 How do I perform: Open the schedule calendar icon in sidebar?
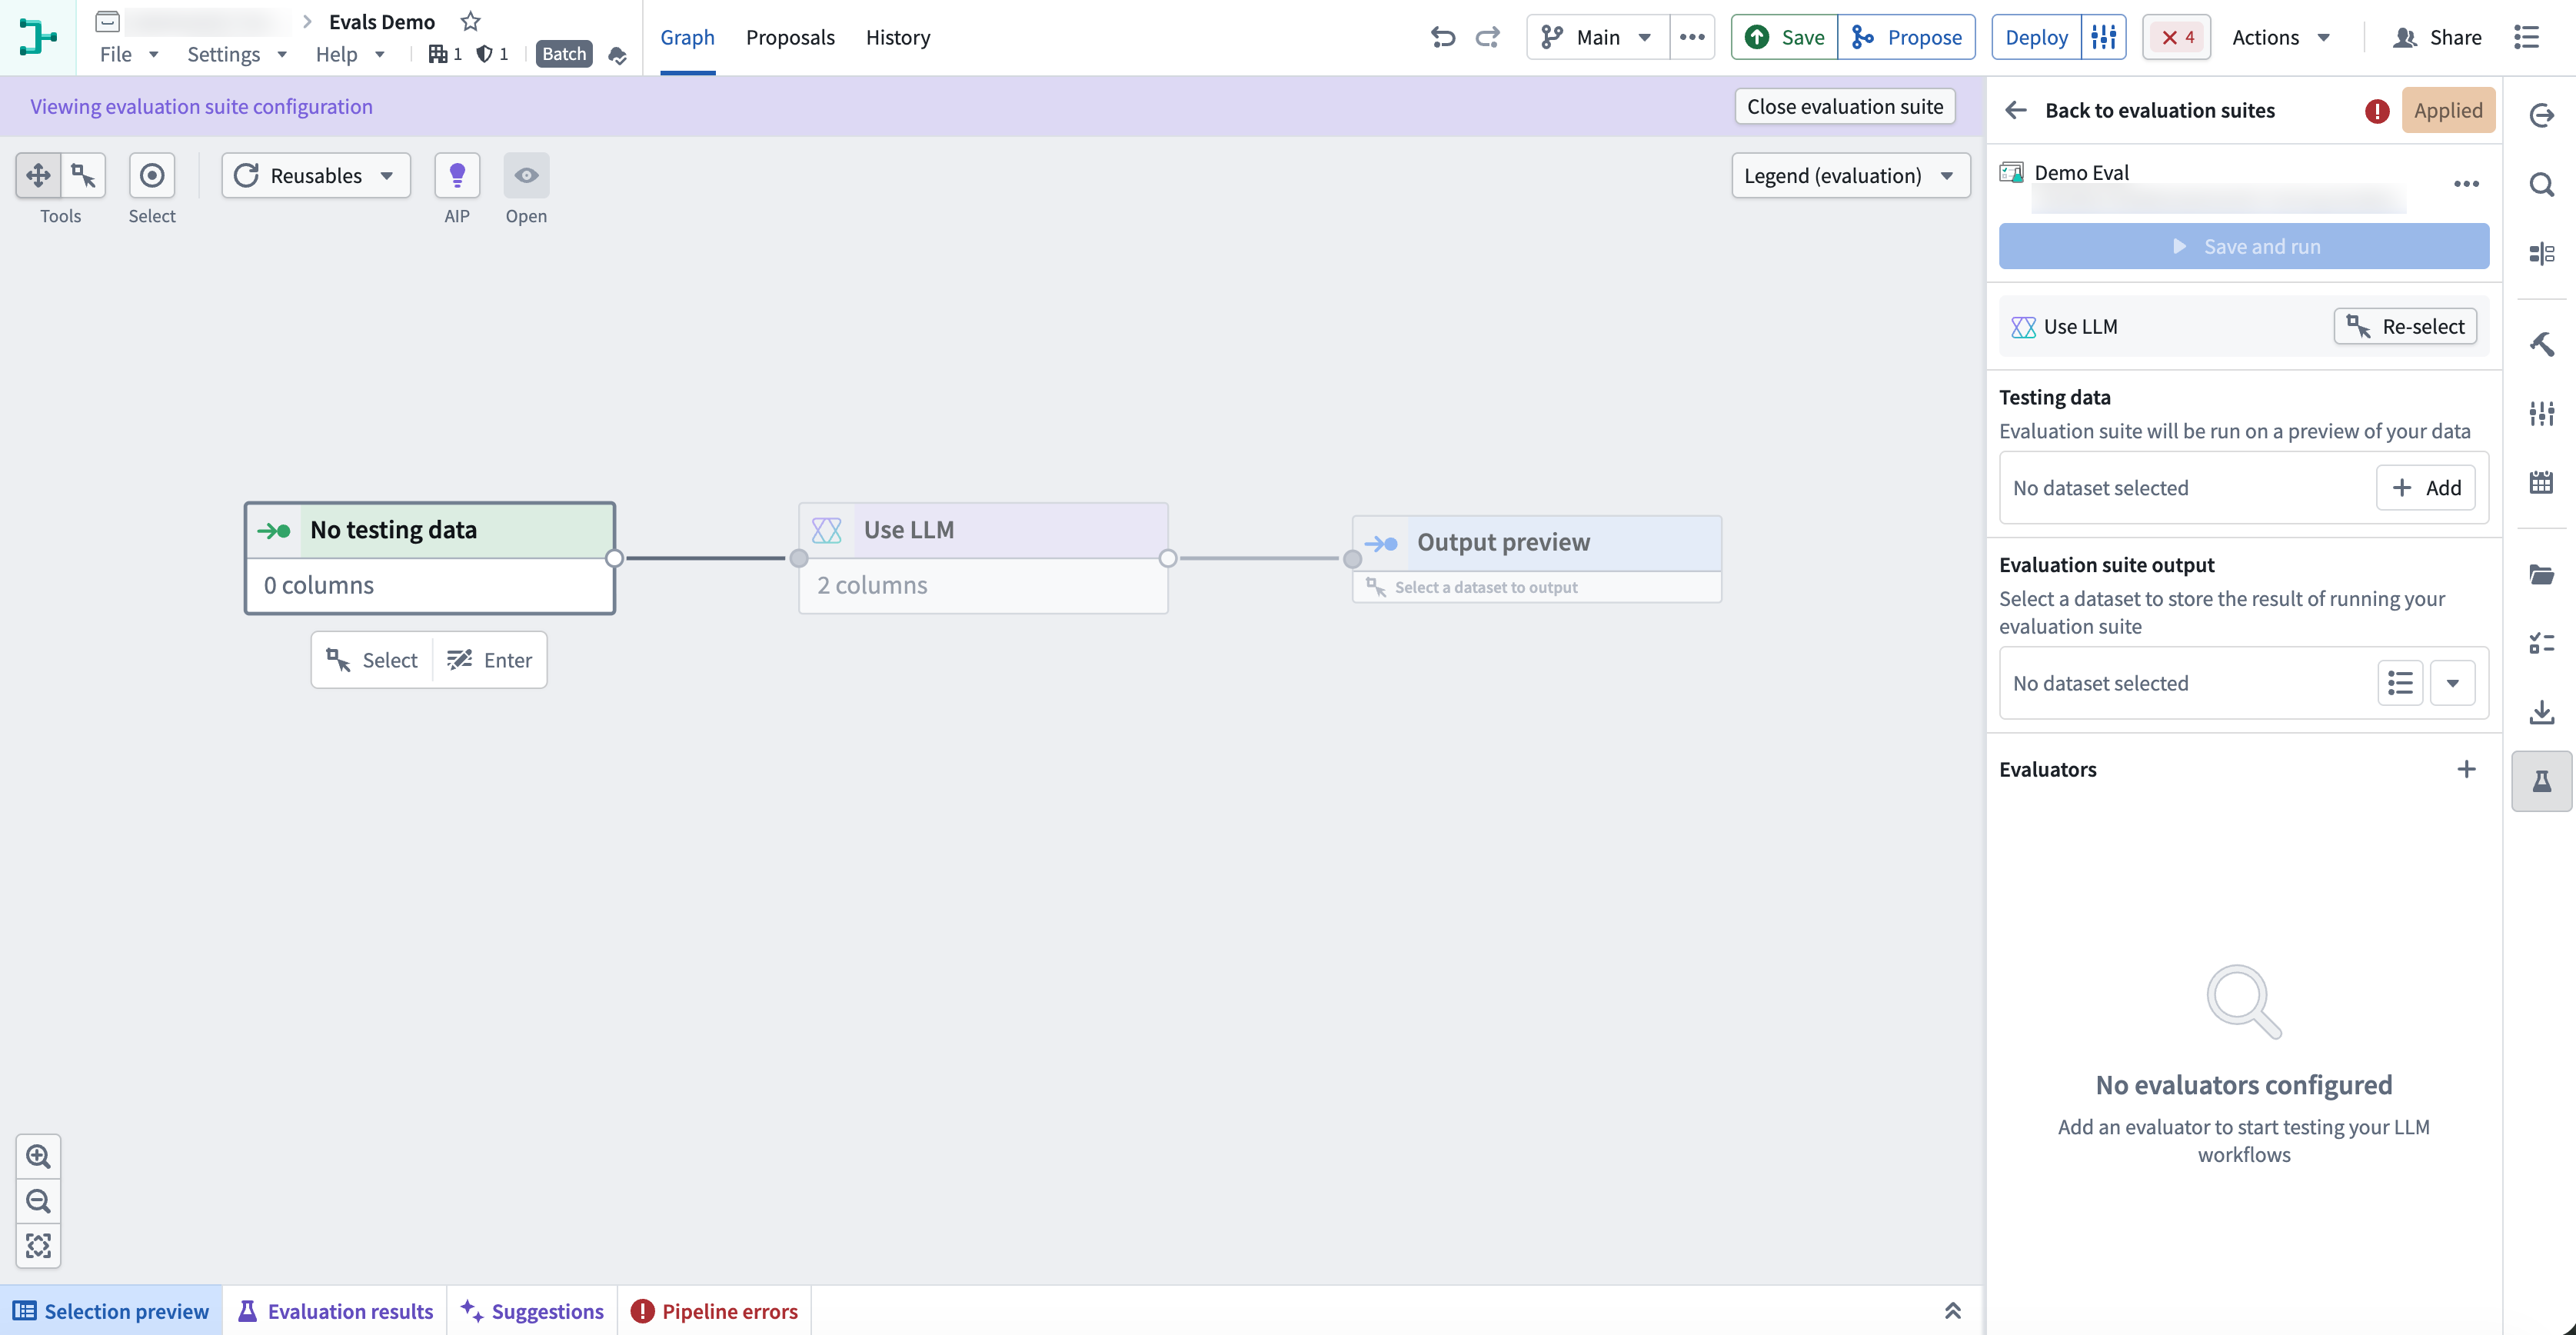pos(2541,482)
